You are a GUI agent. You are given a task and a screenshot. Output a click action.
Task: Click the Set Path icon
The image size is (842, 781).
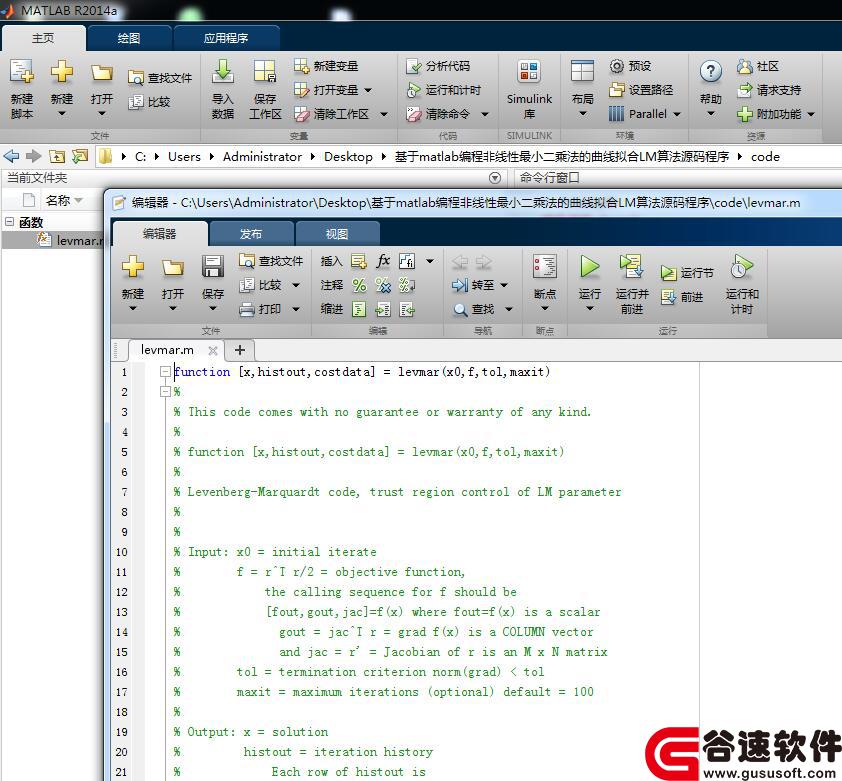[x=616, y=90]
